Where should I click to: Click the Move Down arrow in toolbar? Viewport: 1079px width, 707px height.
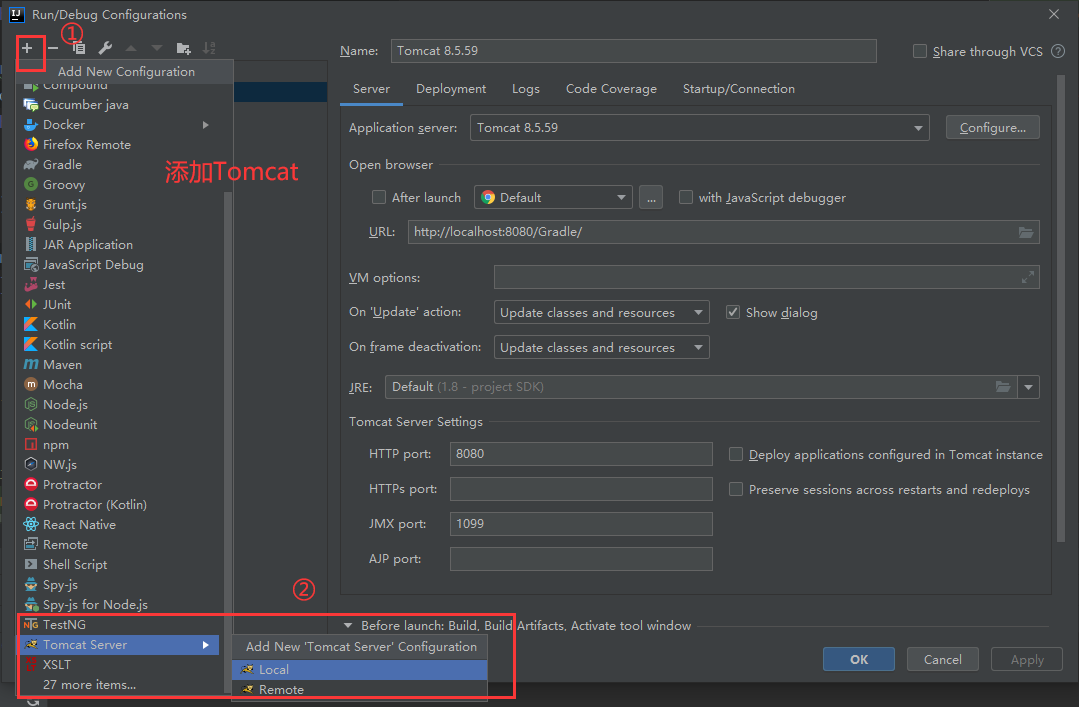point(157,48)
